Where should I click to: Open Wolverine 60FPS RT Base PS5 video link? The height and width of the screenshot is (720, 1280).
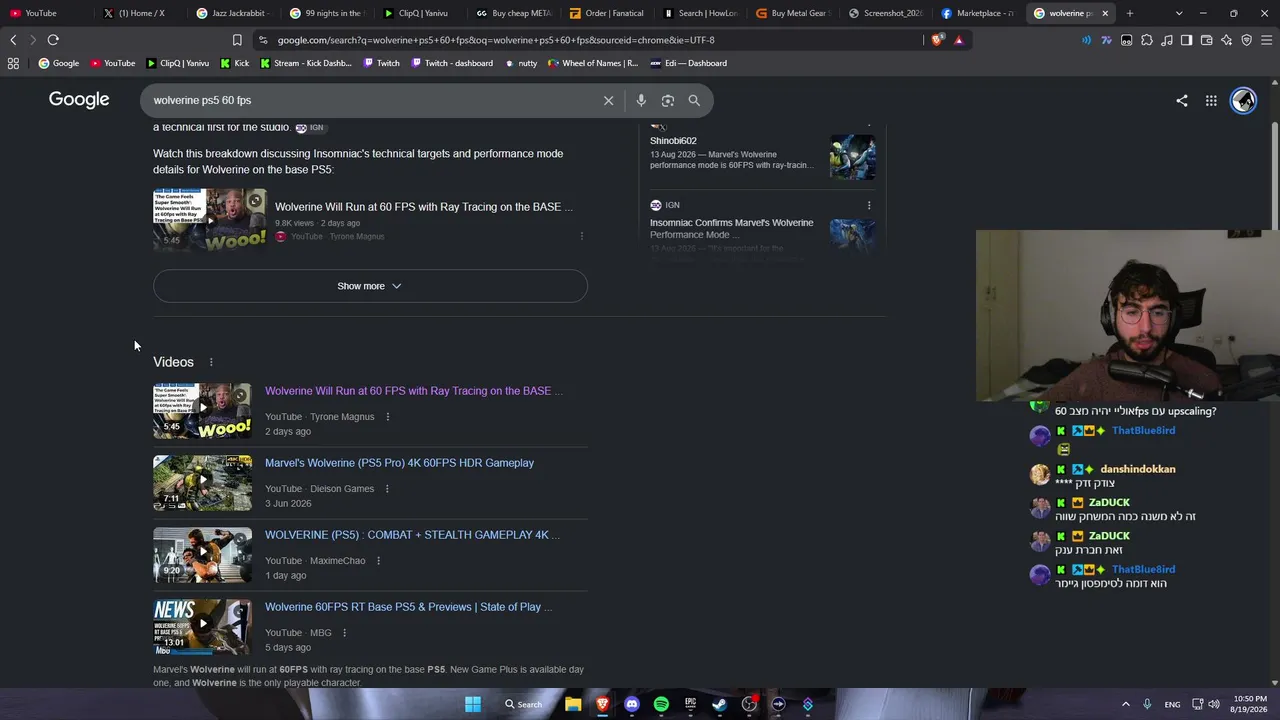[x=408, y=607]
